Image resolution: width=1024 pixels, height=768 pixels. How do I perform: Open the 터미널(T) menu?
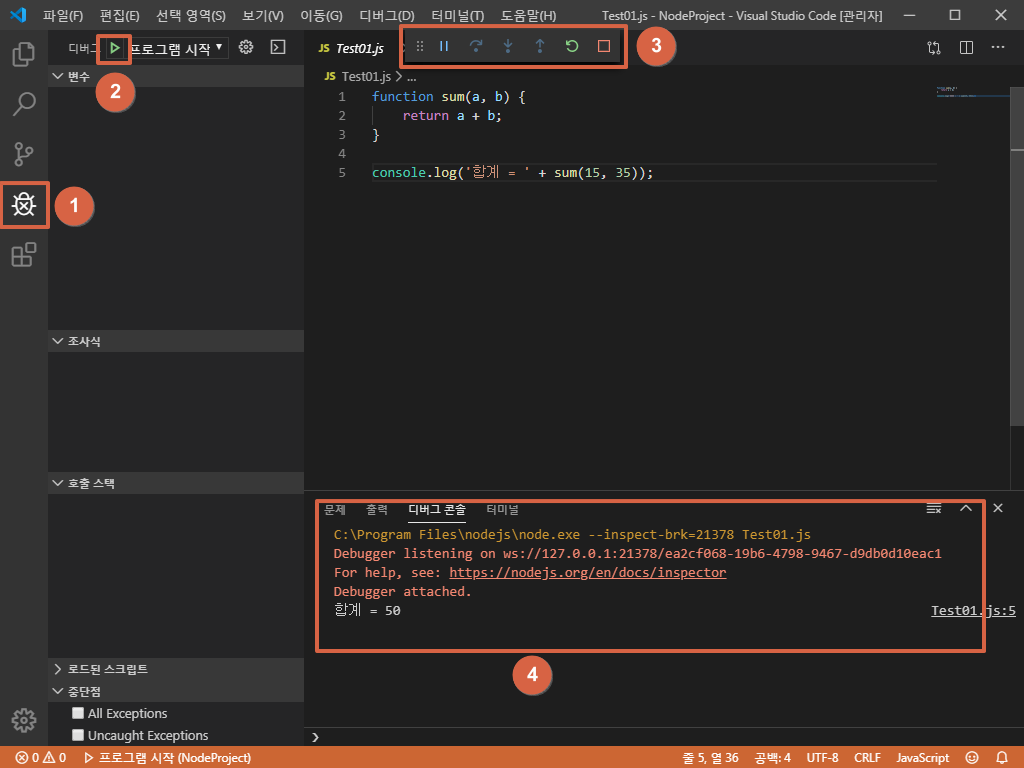coord(458,15)
